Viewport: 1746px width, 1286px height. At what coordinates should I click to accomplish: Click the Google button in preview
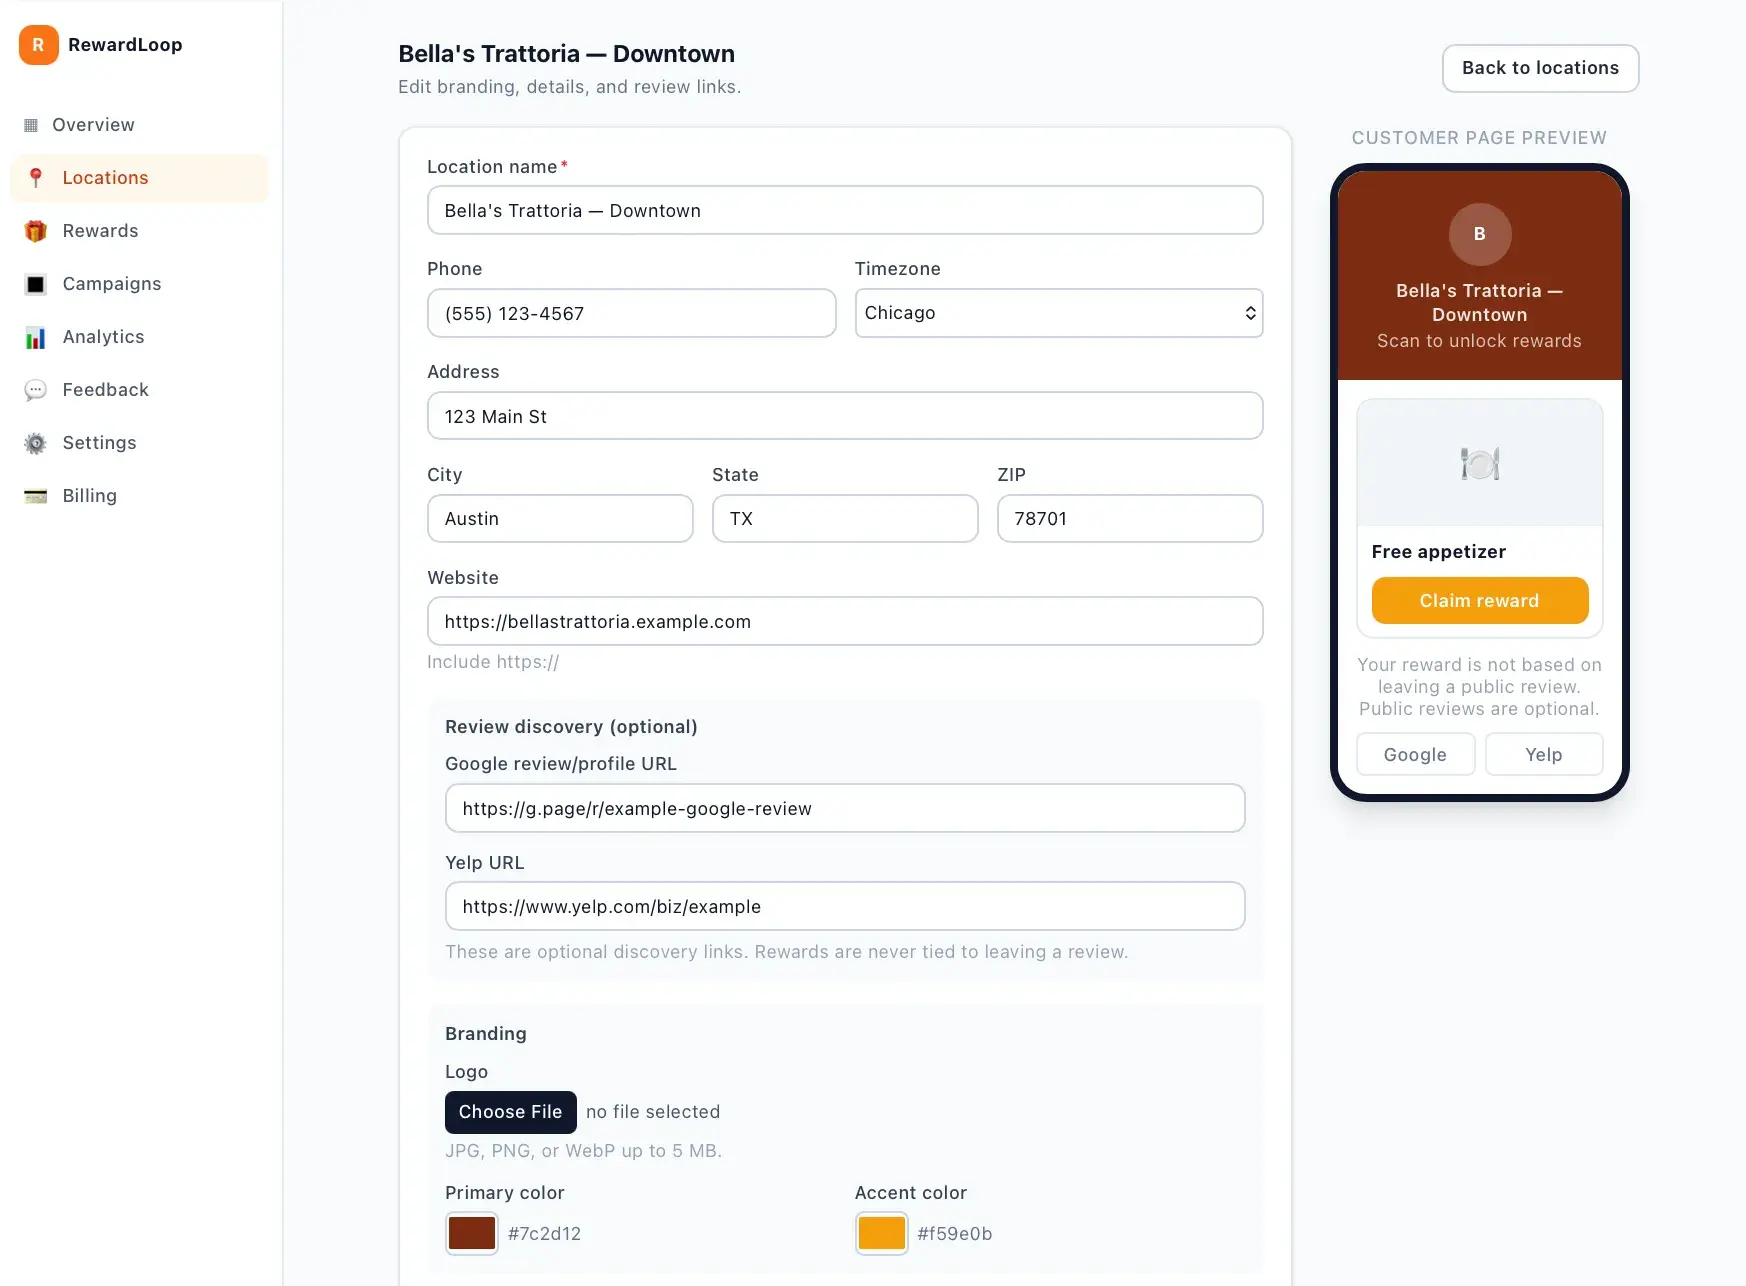1415,754
